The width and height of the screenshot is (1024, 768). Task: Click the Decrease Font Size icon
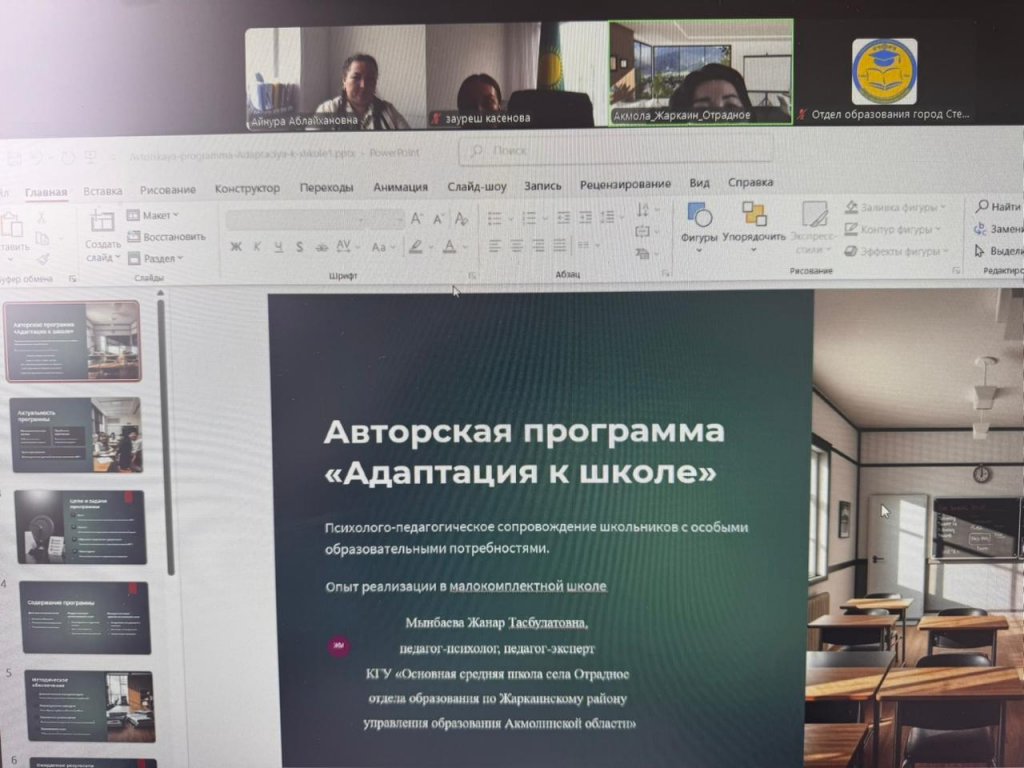tap(438, 219)
